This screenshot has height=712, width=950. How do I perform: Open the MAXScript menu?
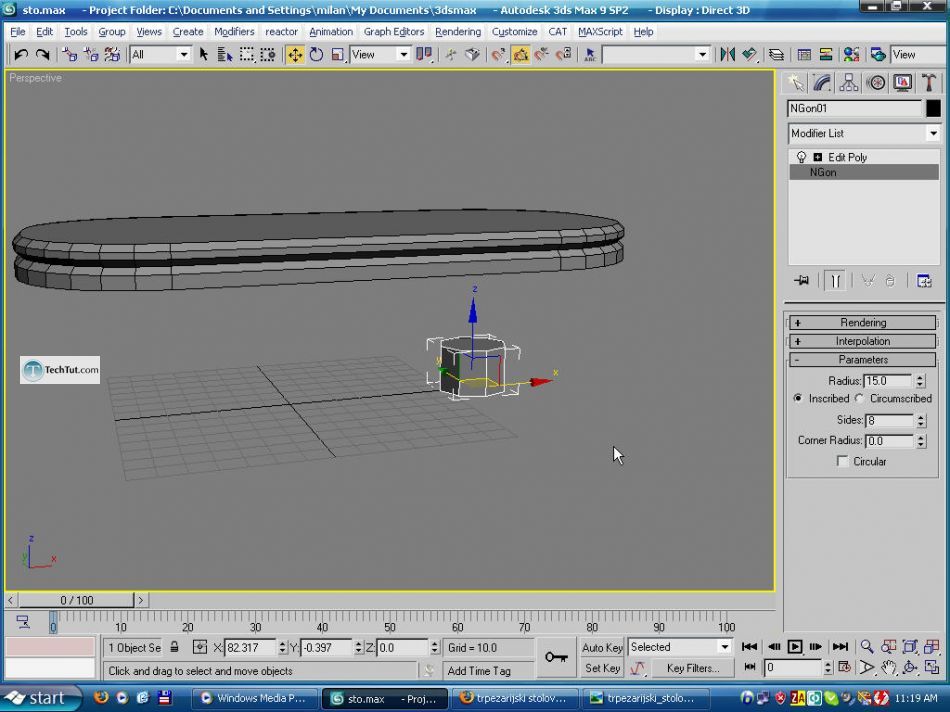point(600,32)
